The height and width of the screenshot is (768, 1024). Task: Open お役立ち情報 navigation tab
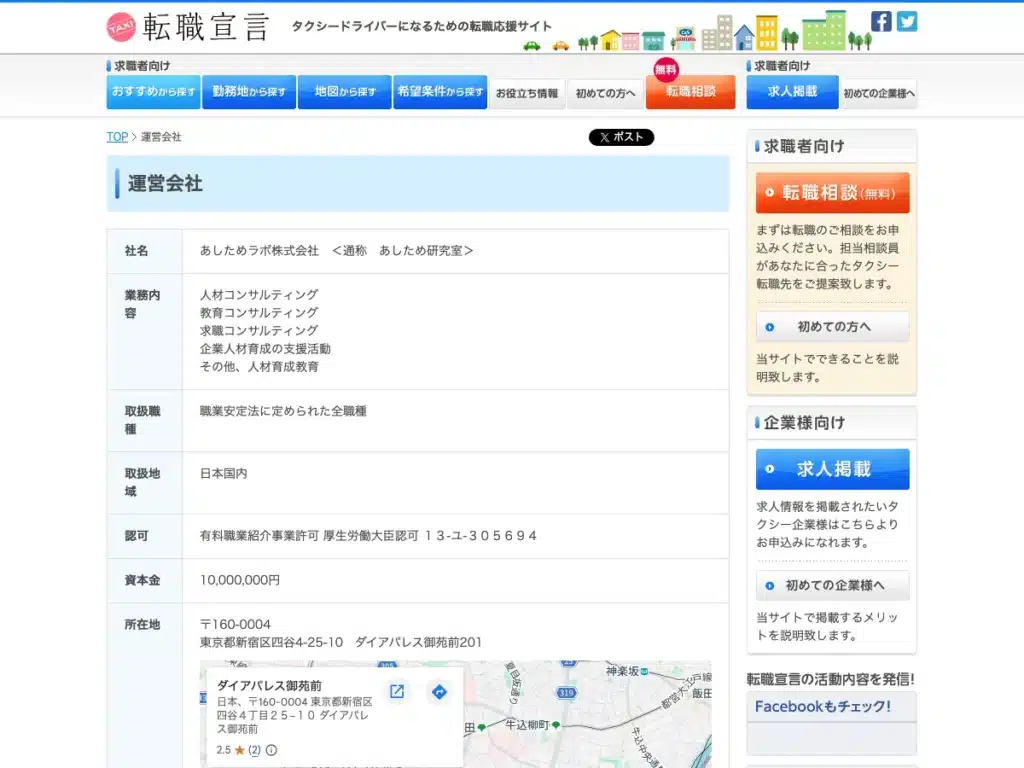tap(527, 93)
